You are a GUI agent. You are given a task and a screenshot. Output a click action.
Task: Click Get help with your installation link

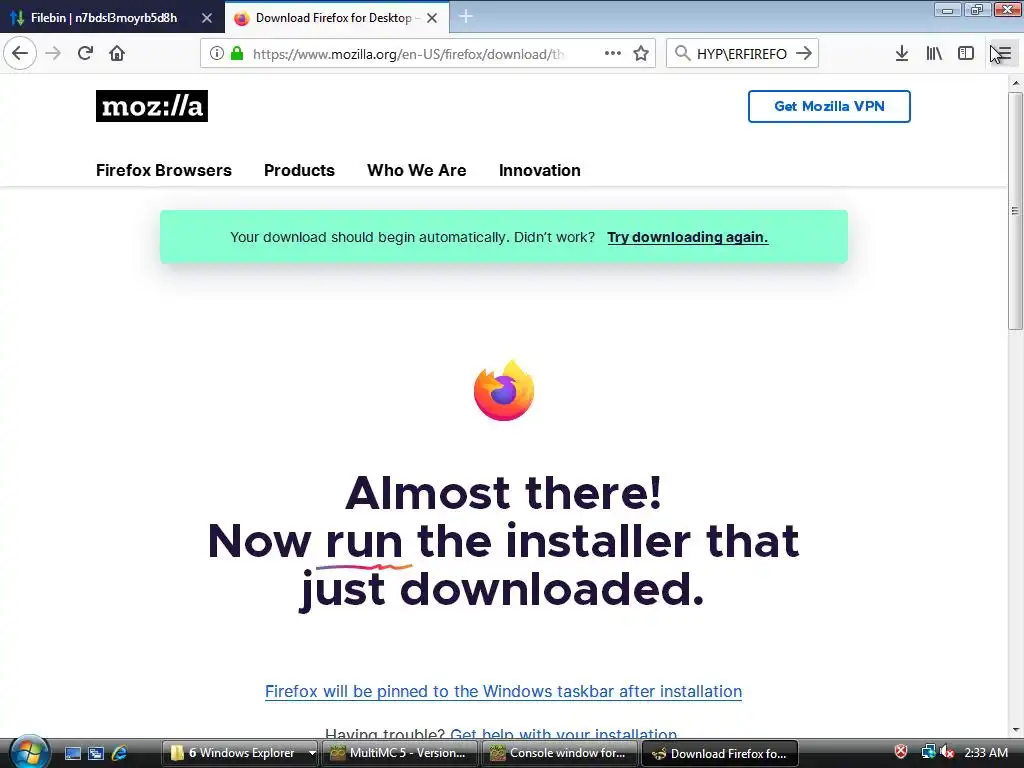pos(564,734)
